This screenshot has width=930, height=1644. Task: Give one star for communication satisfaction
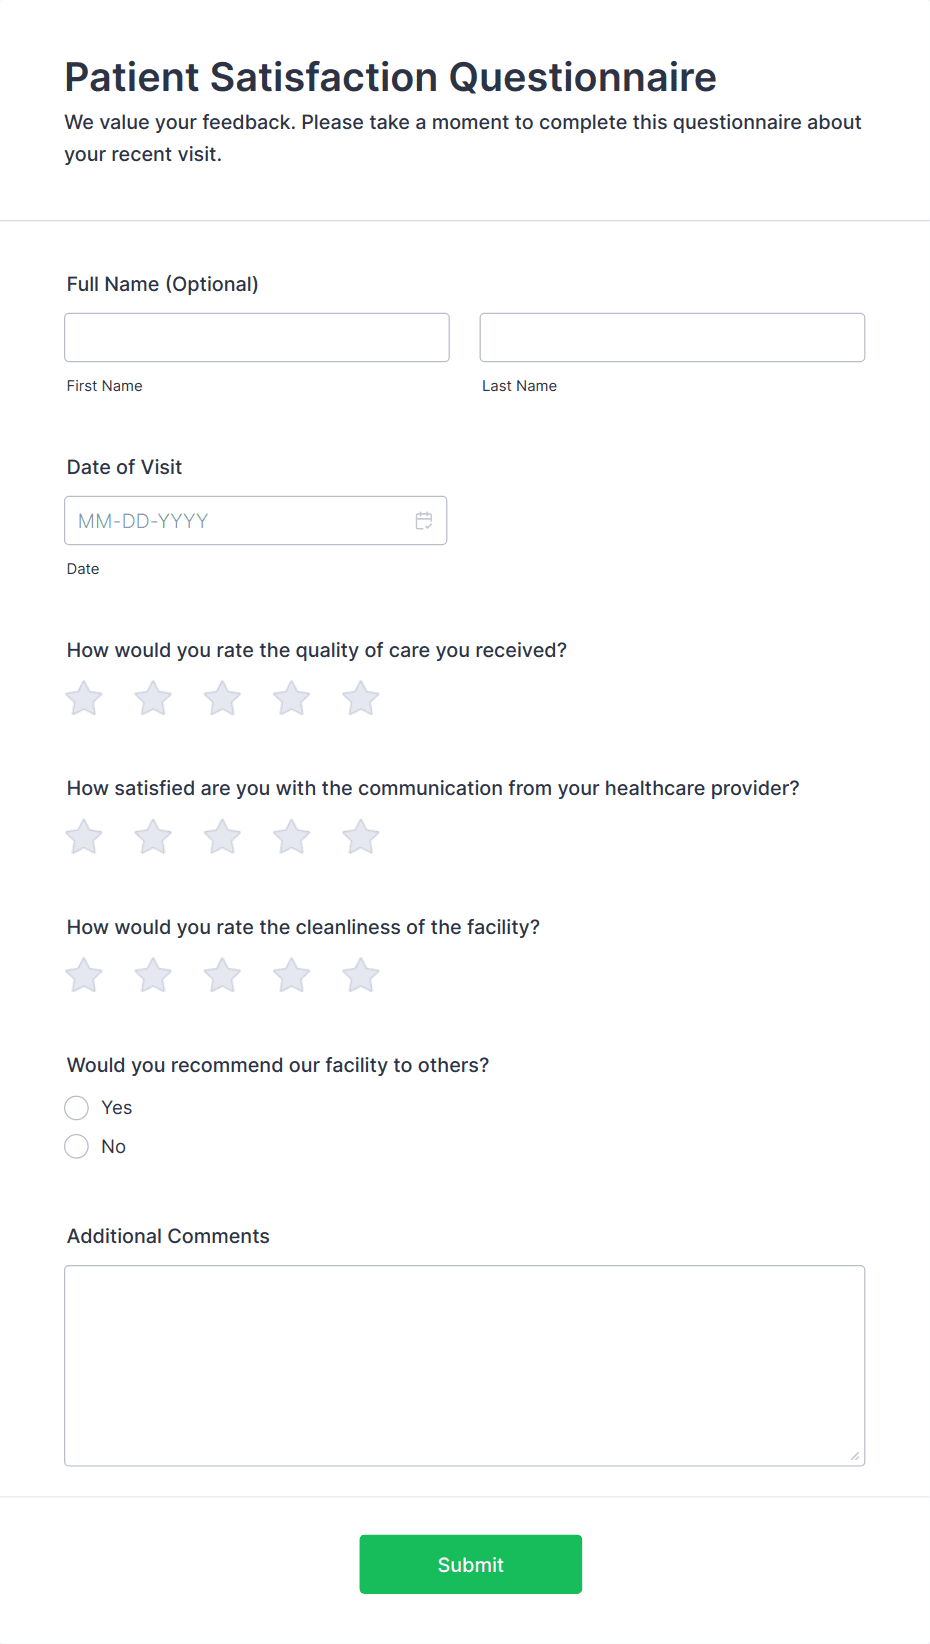tap(83, 837)
